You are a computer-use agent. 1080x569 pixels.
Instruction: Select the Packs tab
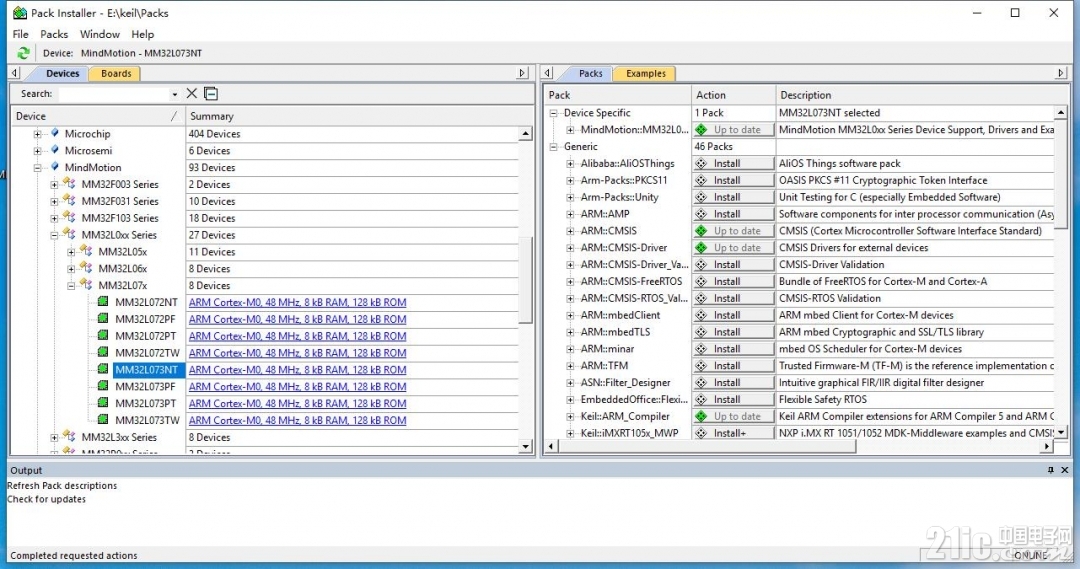tap(590, 73)
